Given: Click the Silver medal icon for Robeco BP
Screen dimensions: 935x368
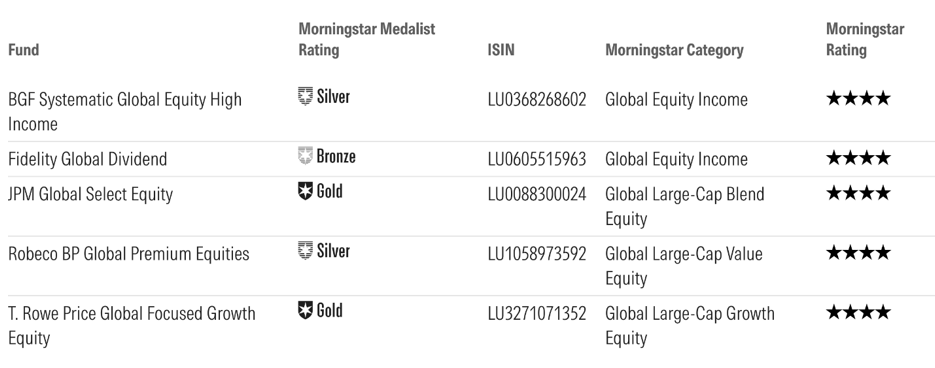Looking at the screenshot, I should click(305, 251).
